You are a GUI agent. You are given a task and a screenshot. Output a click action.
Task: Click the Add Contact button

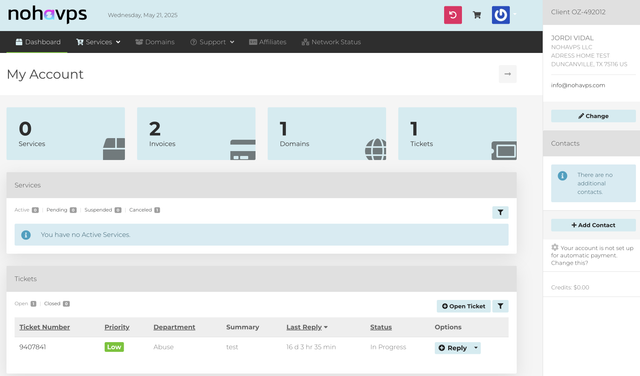593,225
